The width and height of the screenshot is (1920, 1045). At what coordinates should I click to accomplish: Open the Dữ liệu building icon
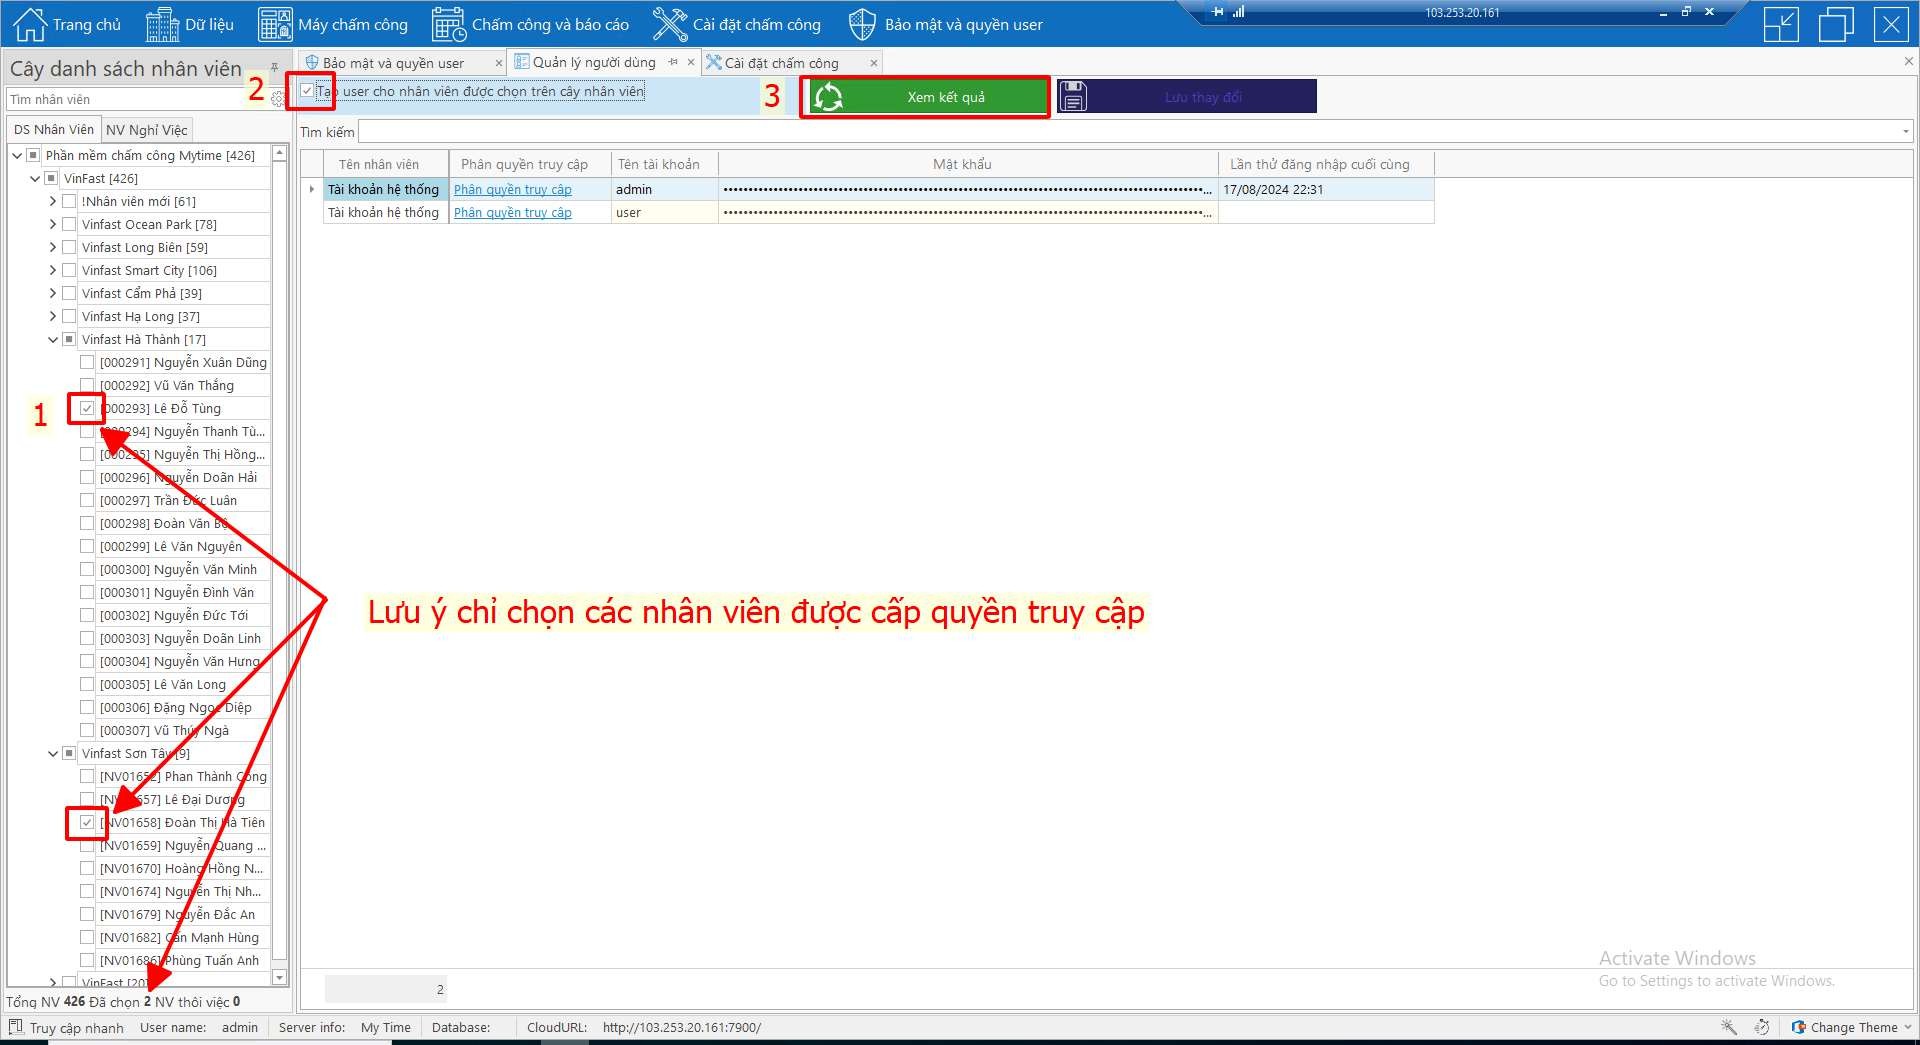point(162,24)
